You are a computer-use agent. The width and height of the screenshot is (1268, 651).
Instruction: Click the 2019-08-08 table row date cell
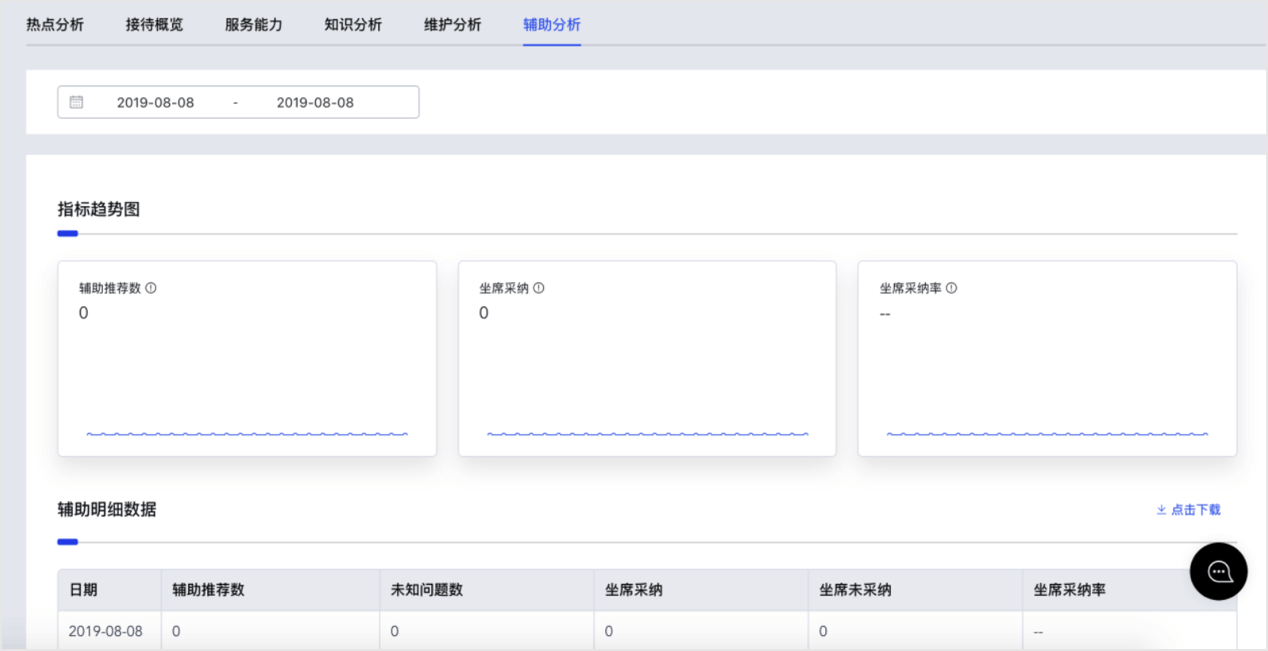(x=109, y=631)
